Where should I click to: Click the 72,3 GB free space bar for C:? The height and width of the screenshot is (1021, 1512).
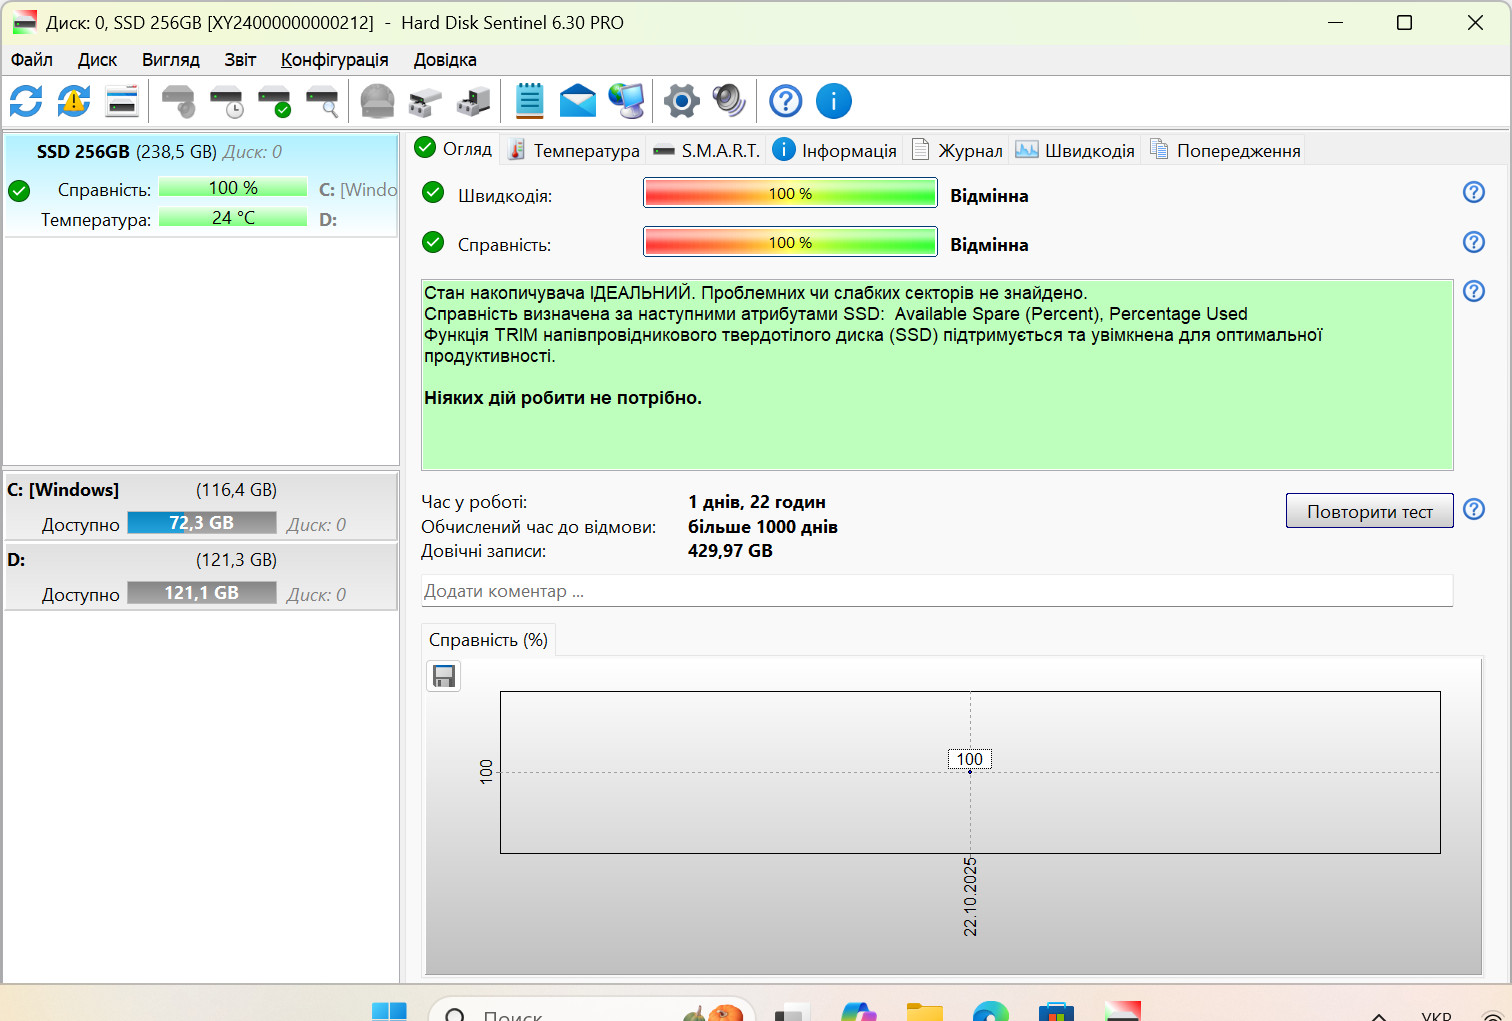pyautogui.click(x=202, y=522)
